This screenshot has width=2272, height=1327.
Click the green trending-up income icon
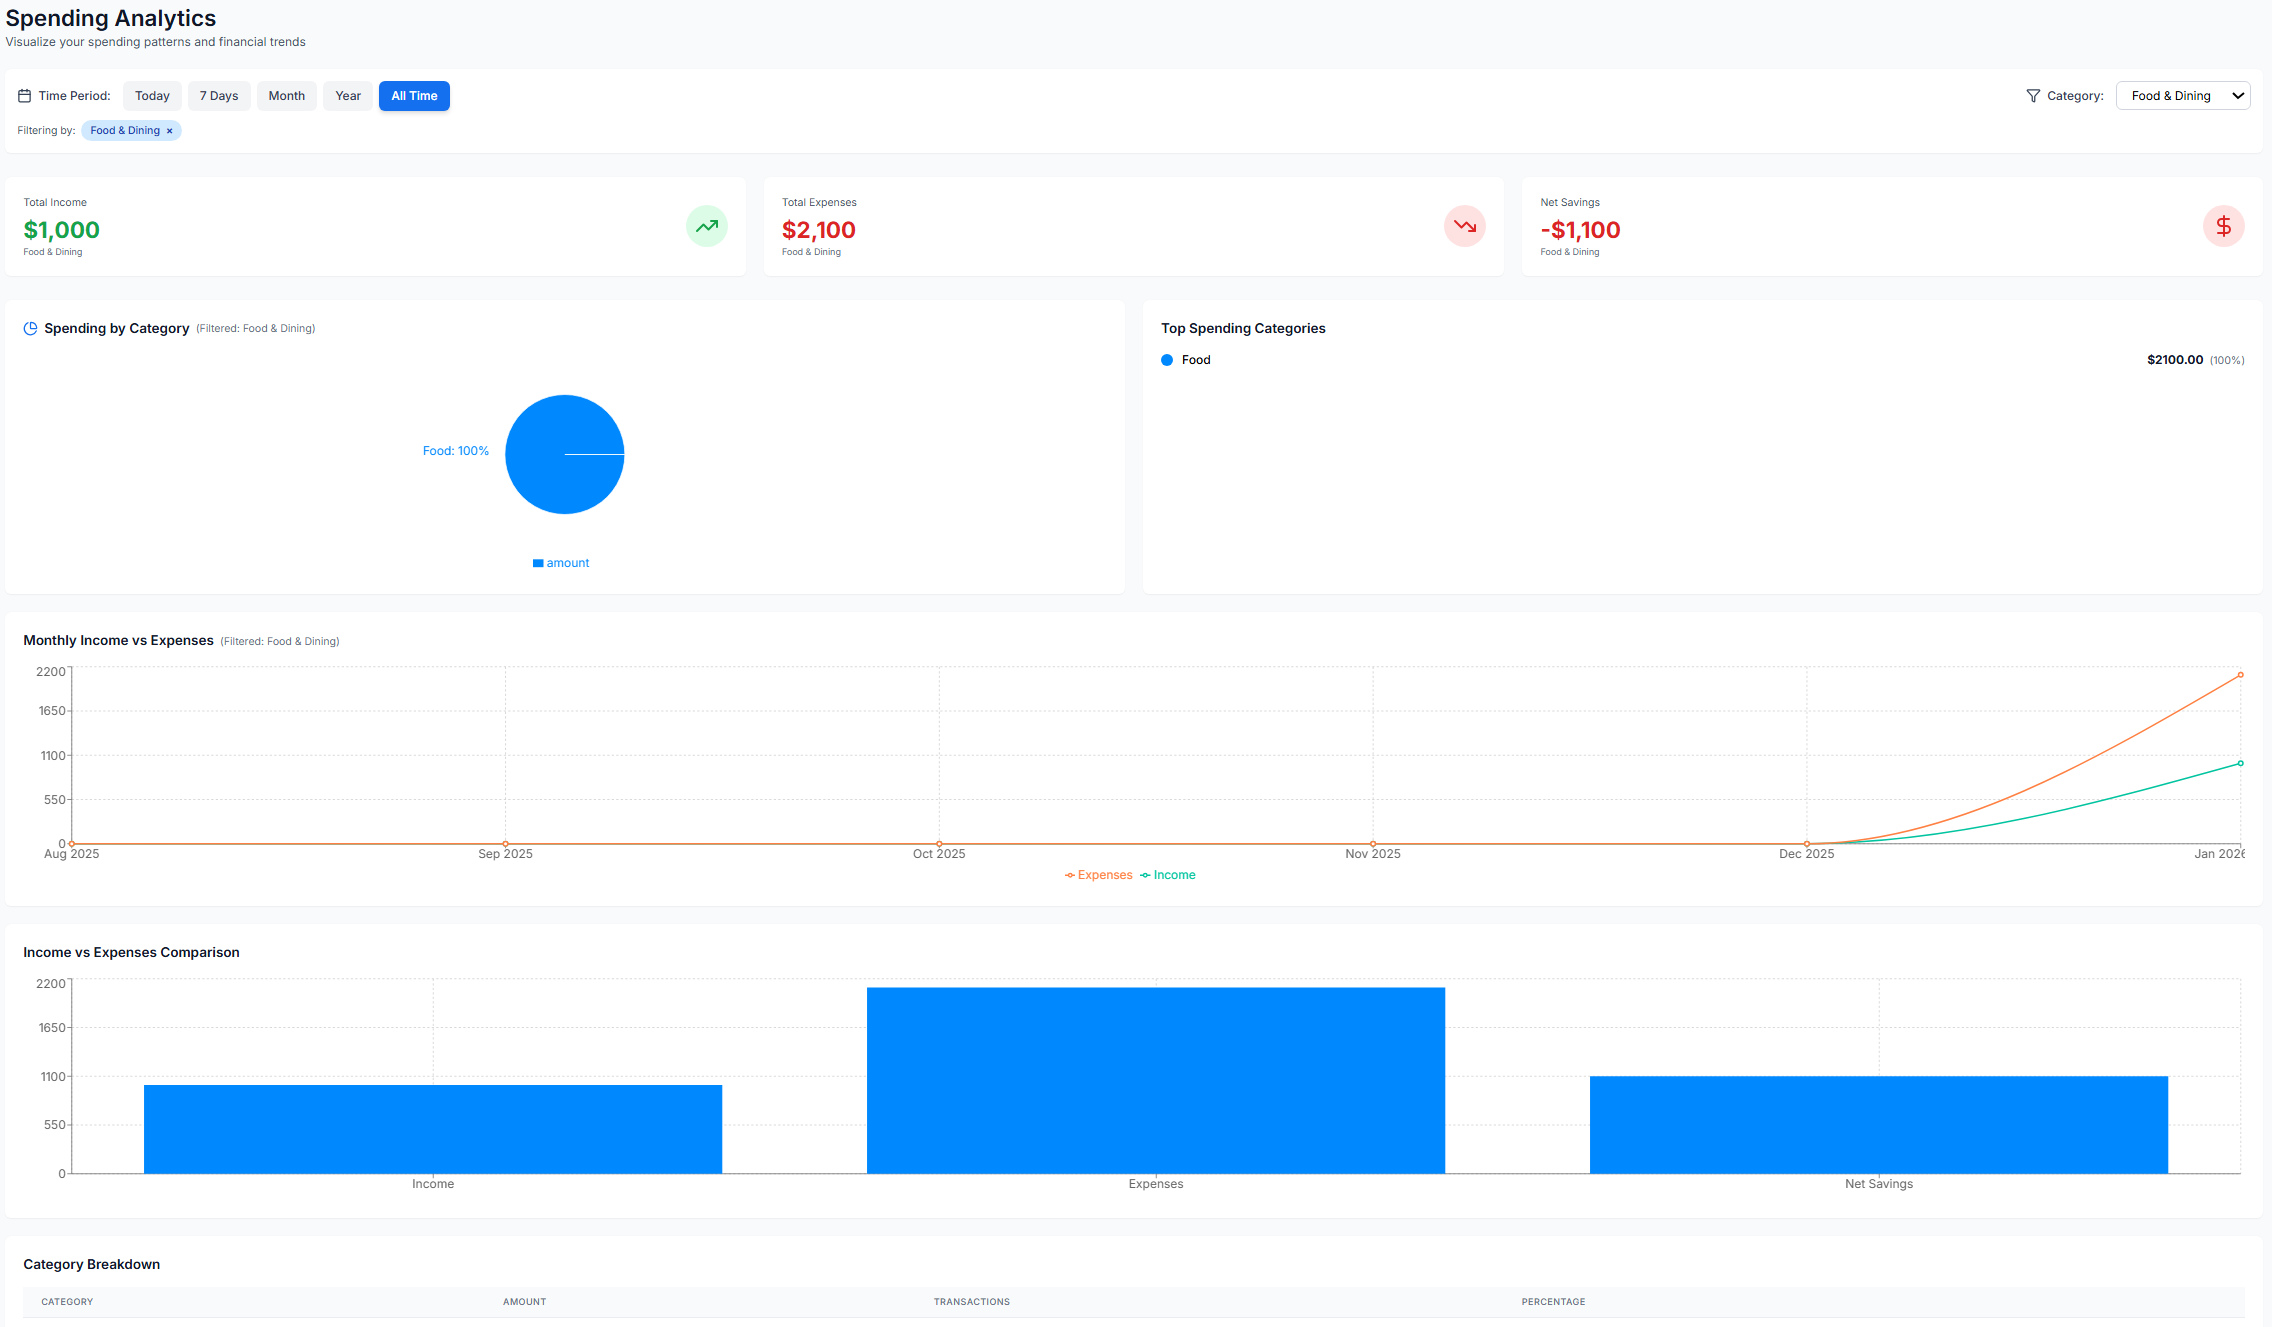pos(706,226)
